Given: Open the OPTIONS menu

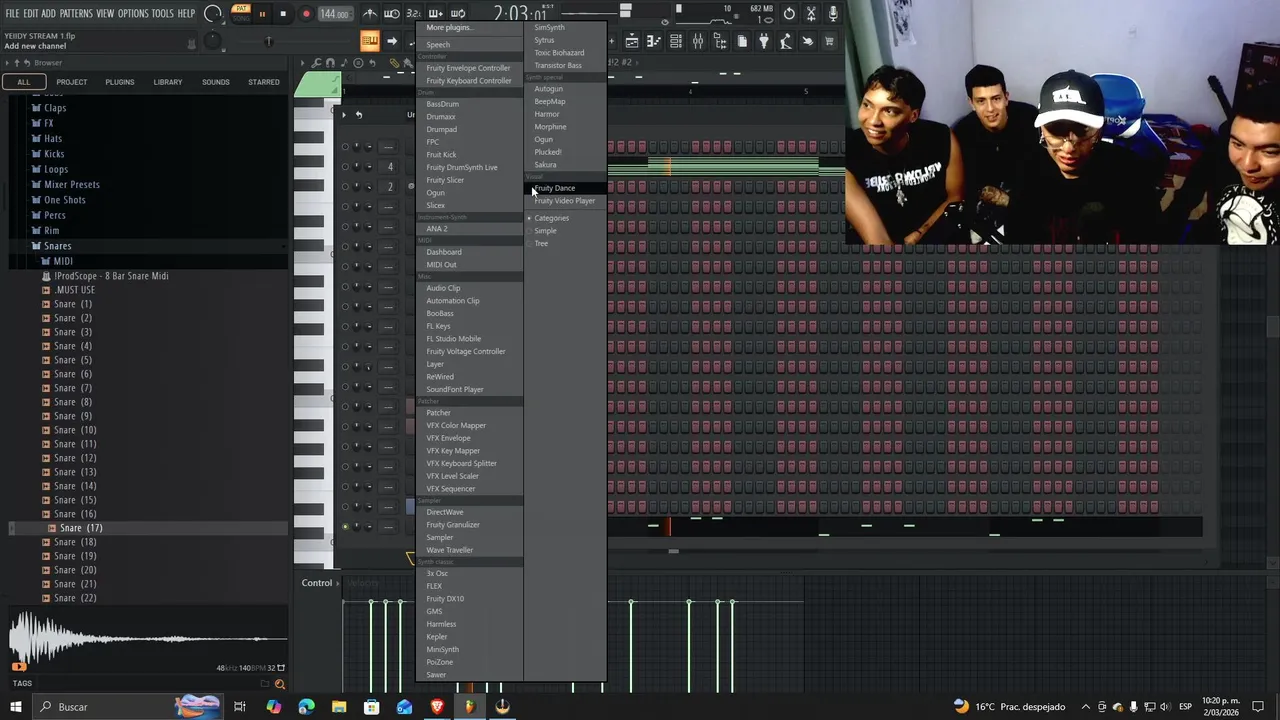Looking at the screenshot, I should (x=133, y=14).
